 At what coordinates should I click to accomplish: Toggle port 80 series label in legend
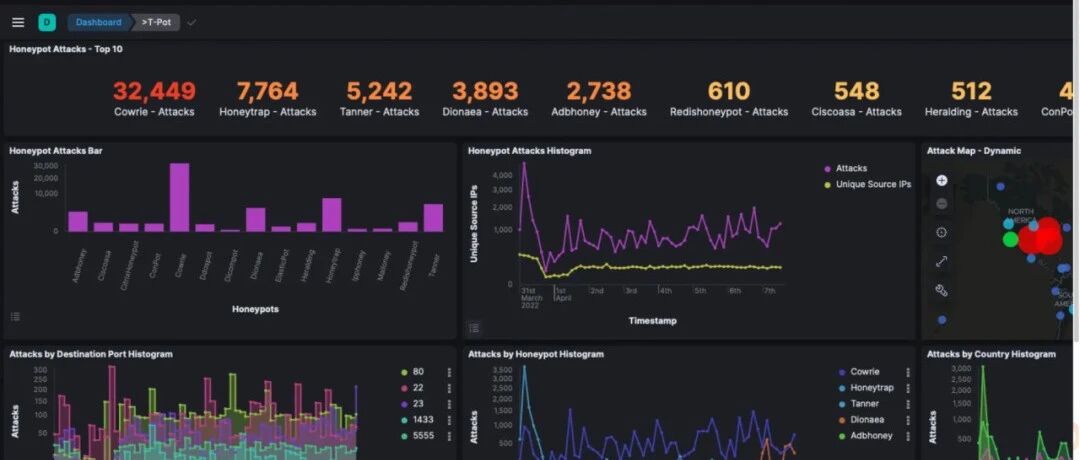pos(418,372)
